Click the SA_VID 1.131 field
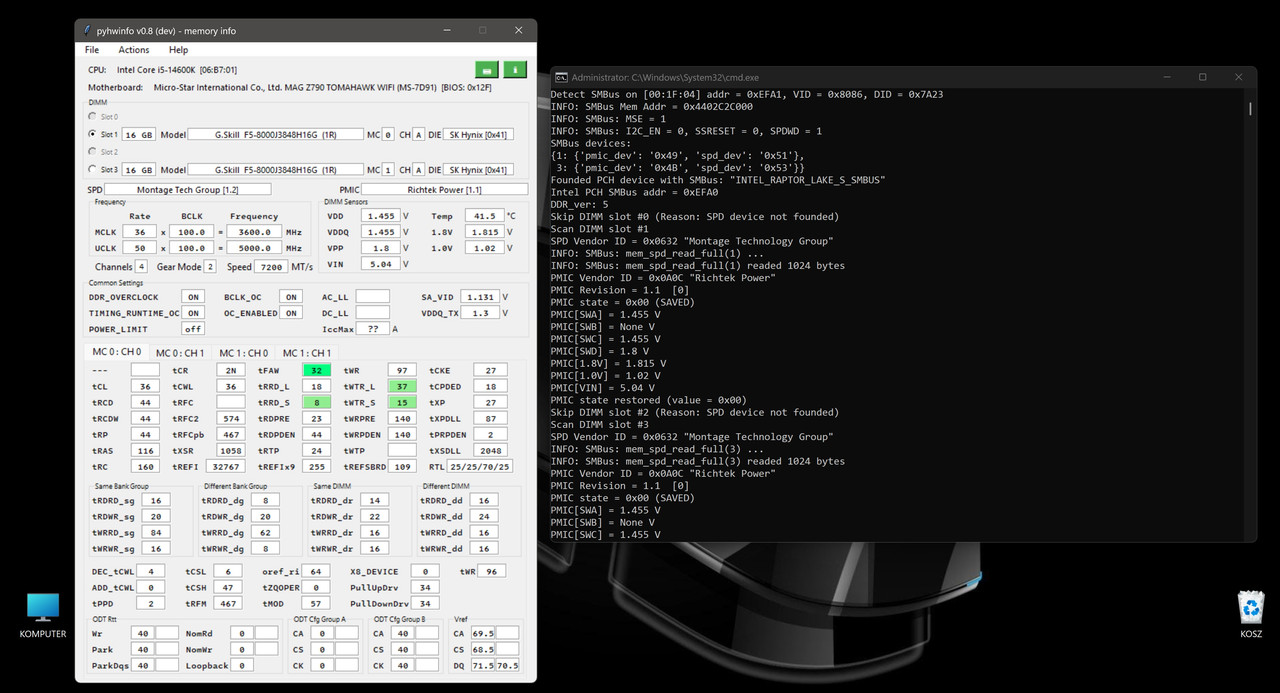Screen dimensions: 1280x693 pyautogui.click(x=480, y=297)
